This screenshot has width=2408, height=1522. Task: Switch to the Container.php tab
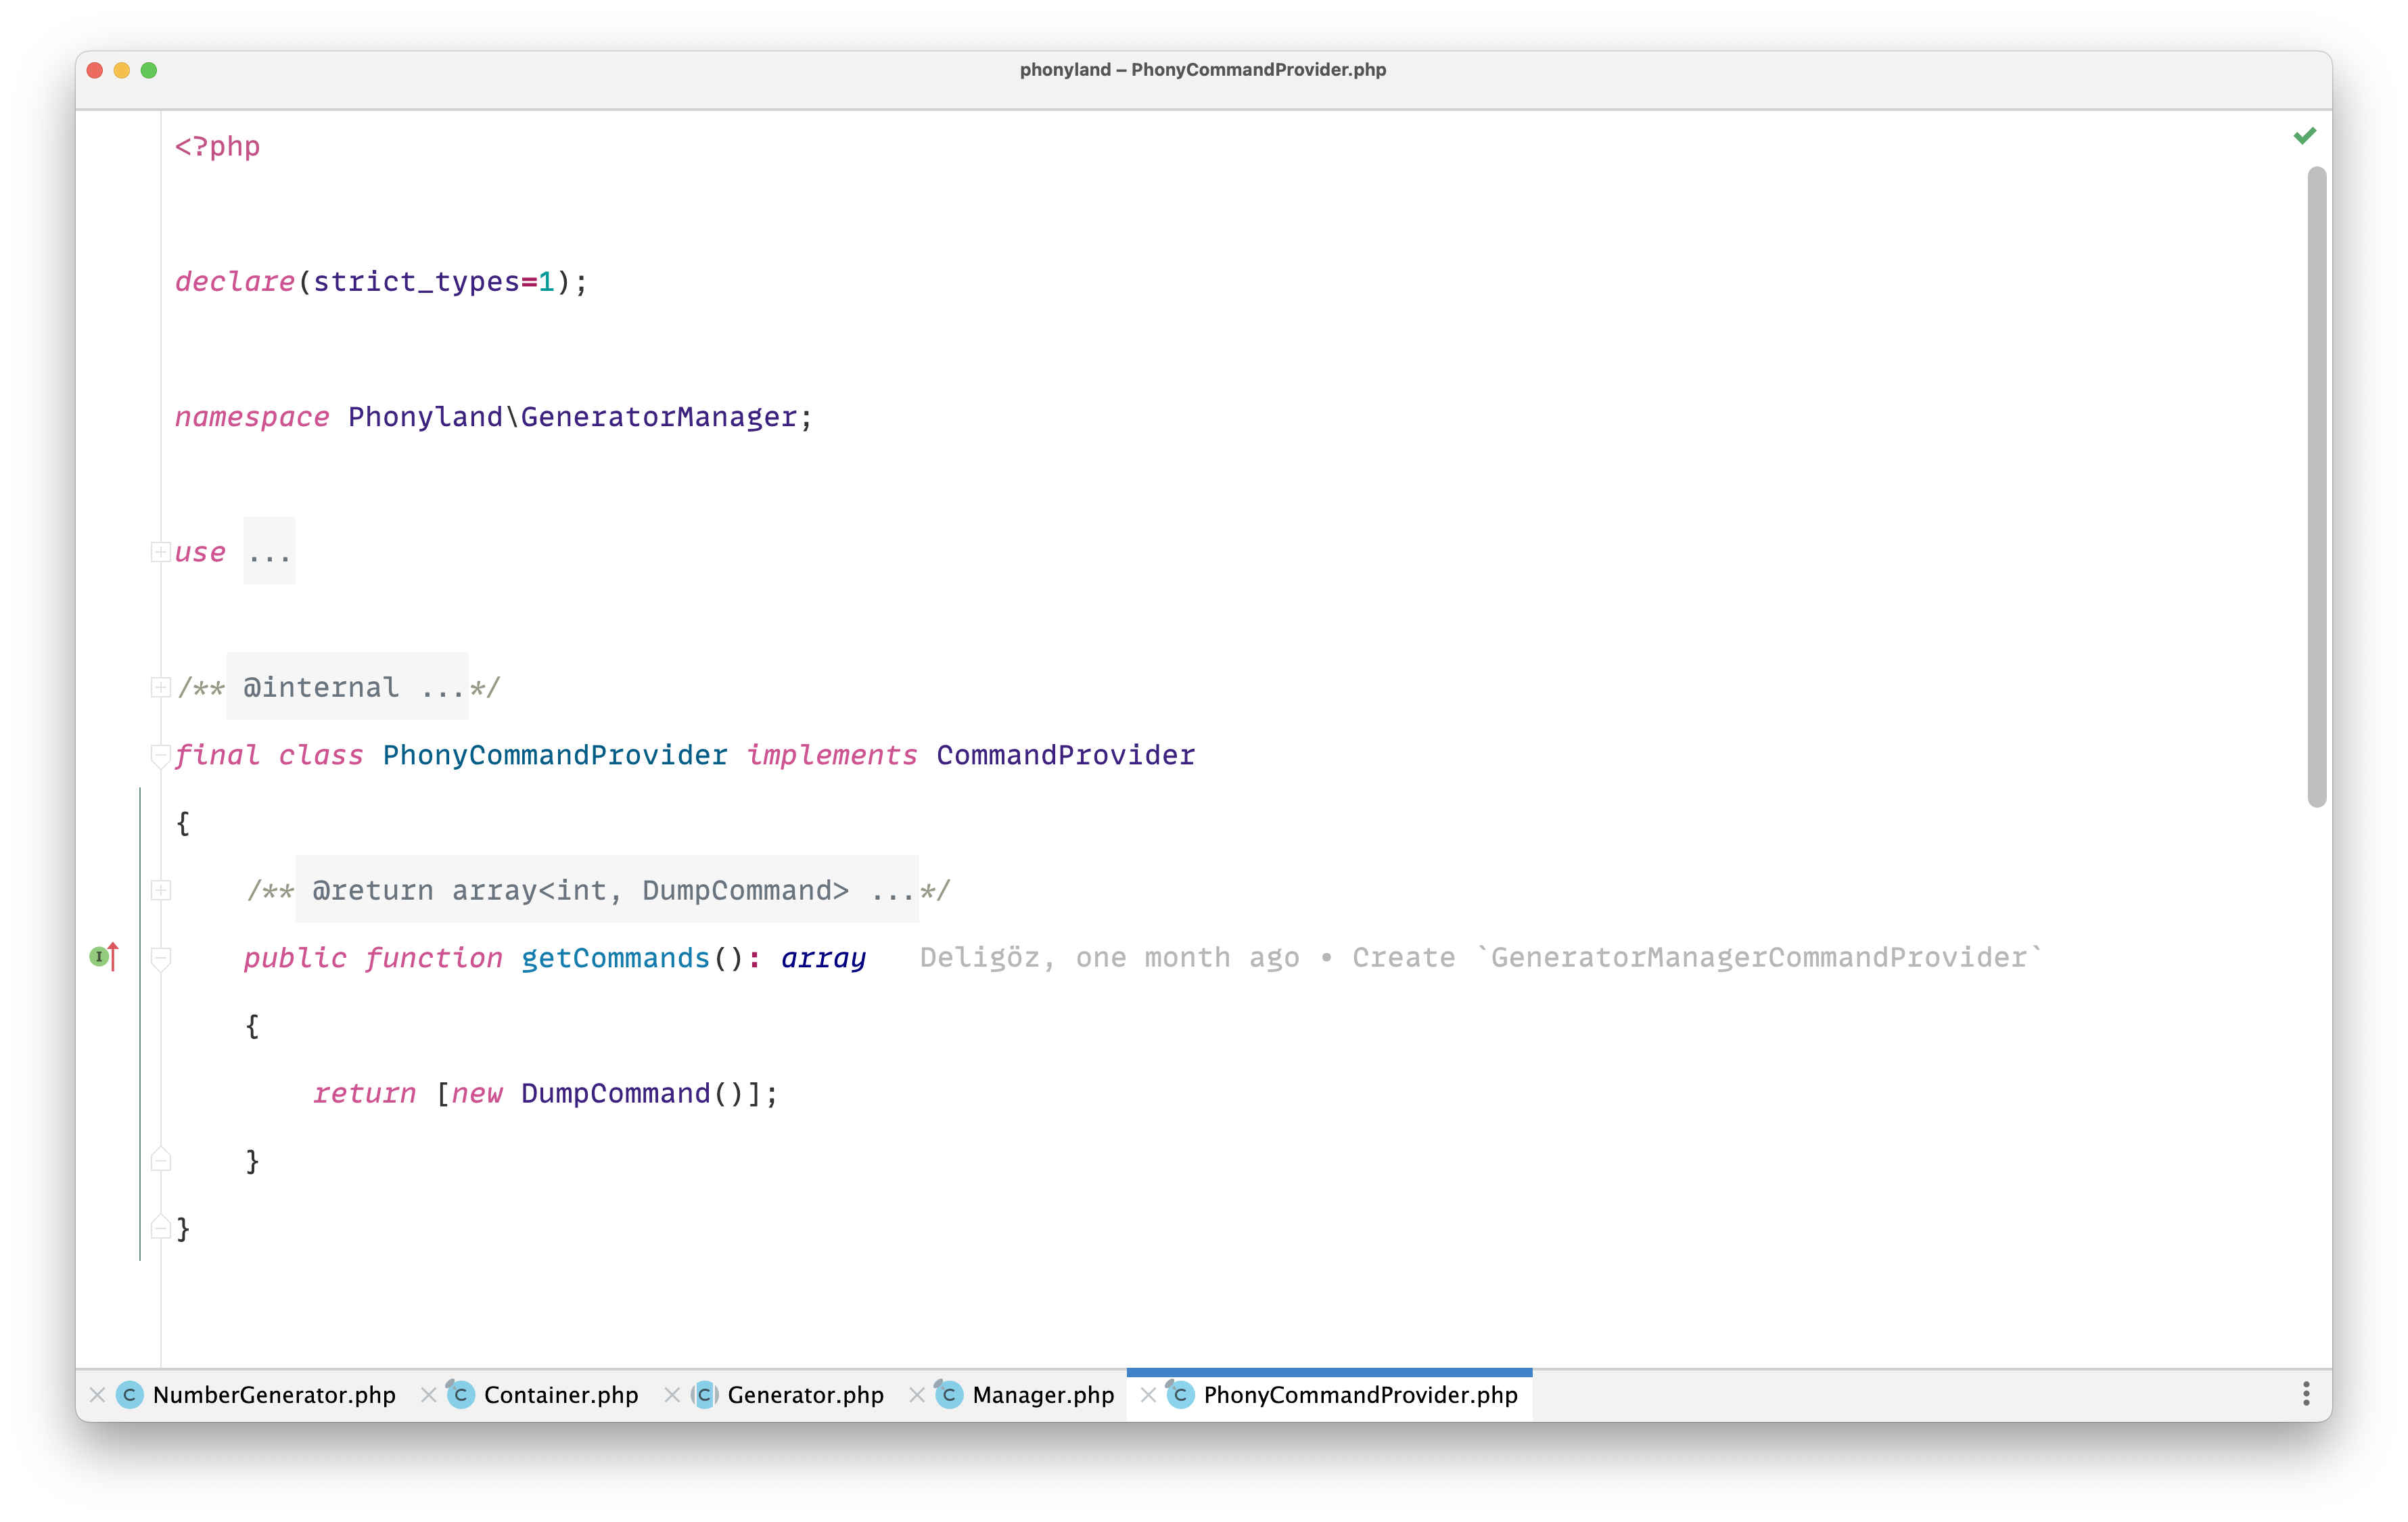pyautogui.click(x=560, y=1395)
